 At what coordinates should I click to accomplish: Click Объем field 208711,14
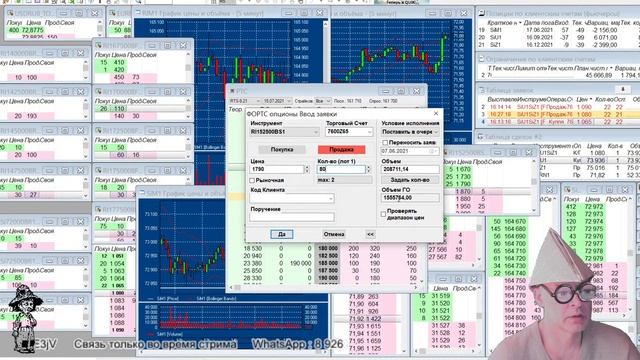click(410, 169)
